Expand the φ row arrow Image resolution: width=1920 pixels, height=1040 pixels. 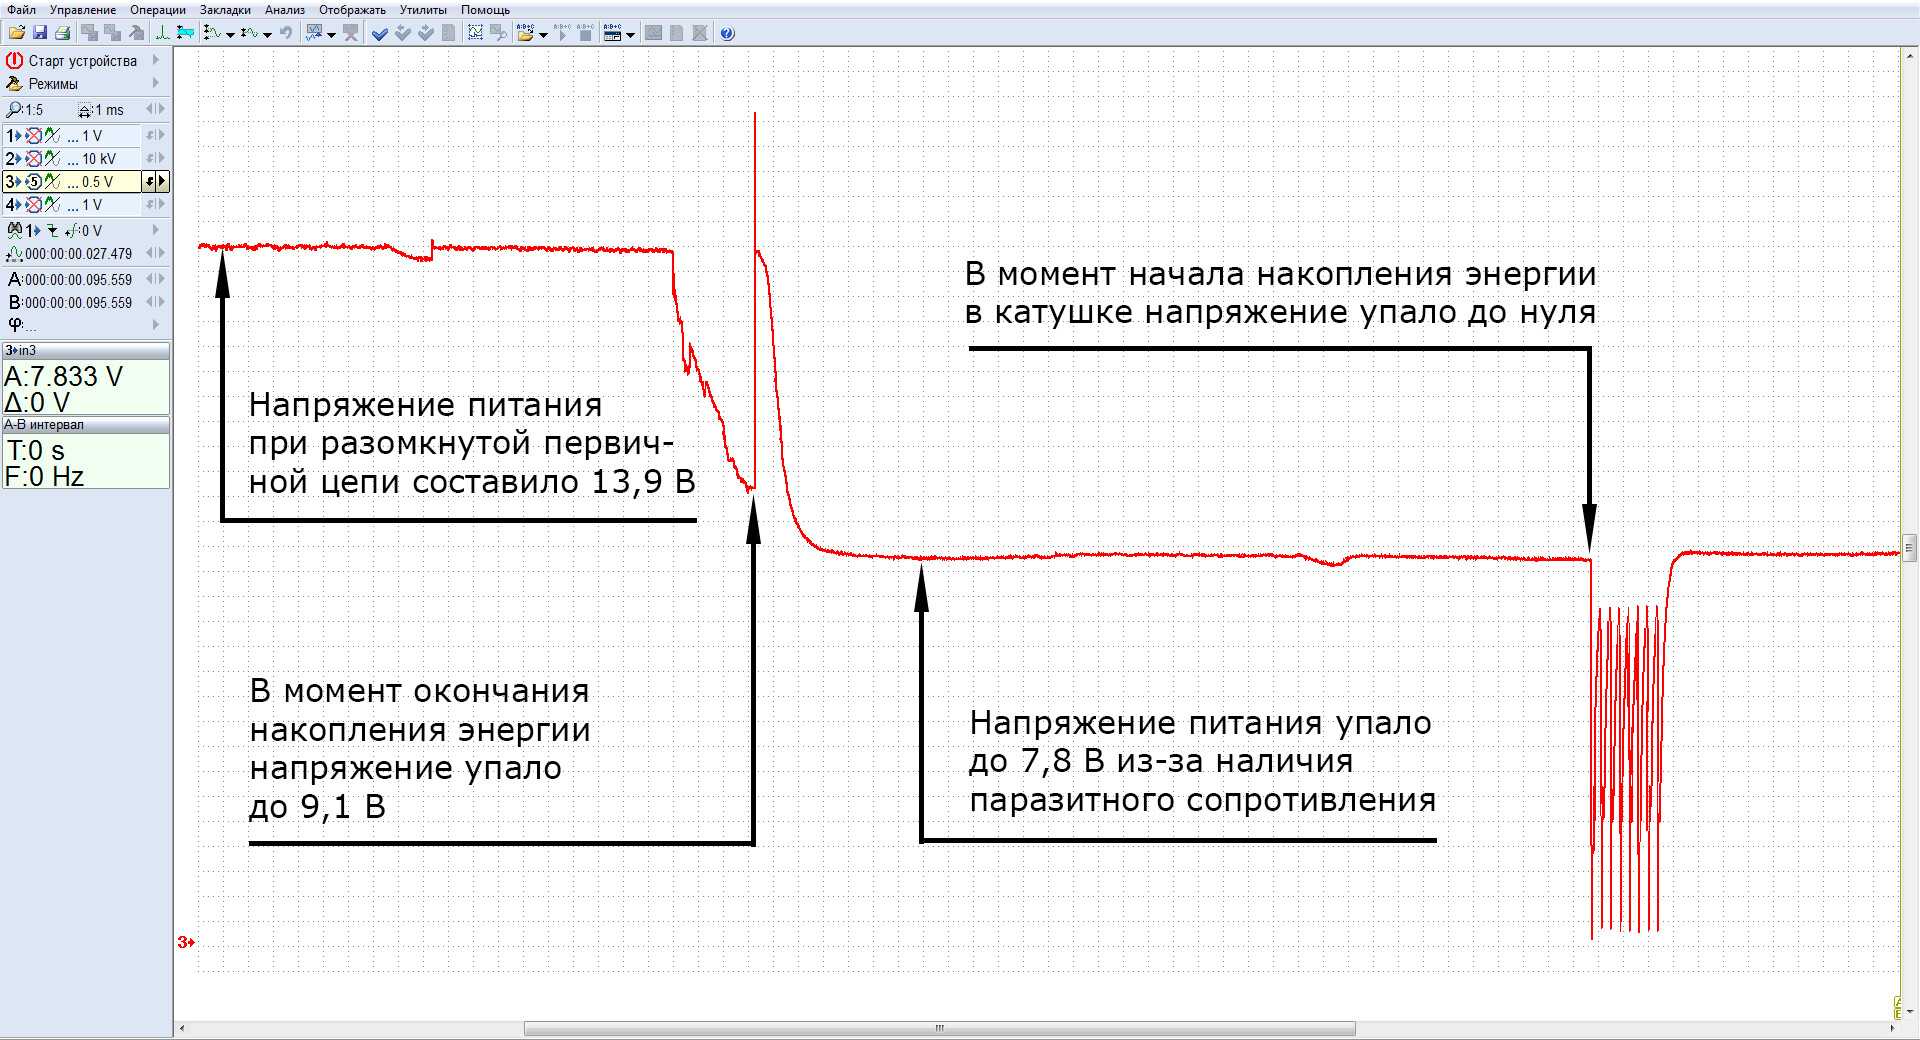156,324
